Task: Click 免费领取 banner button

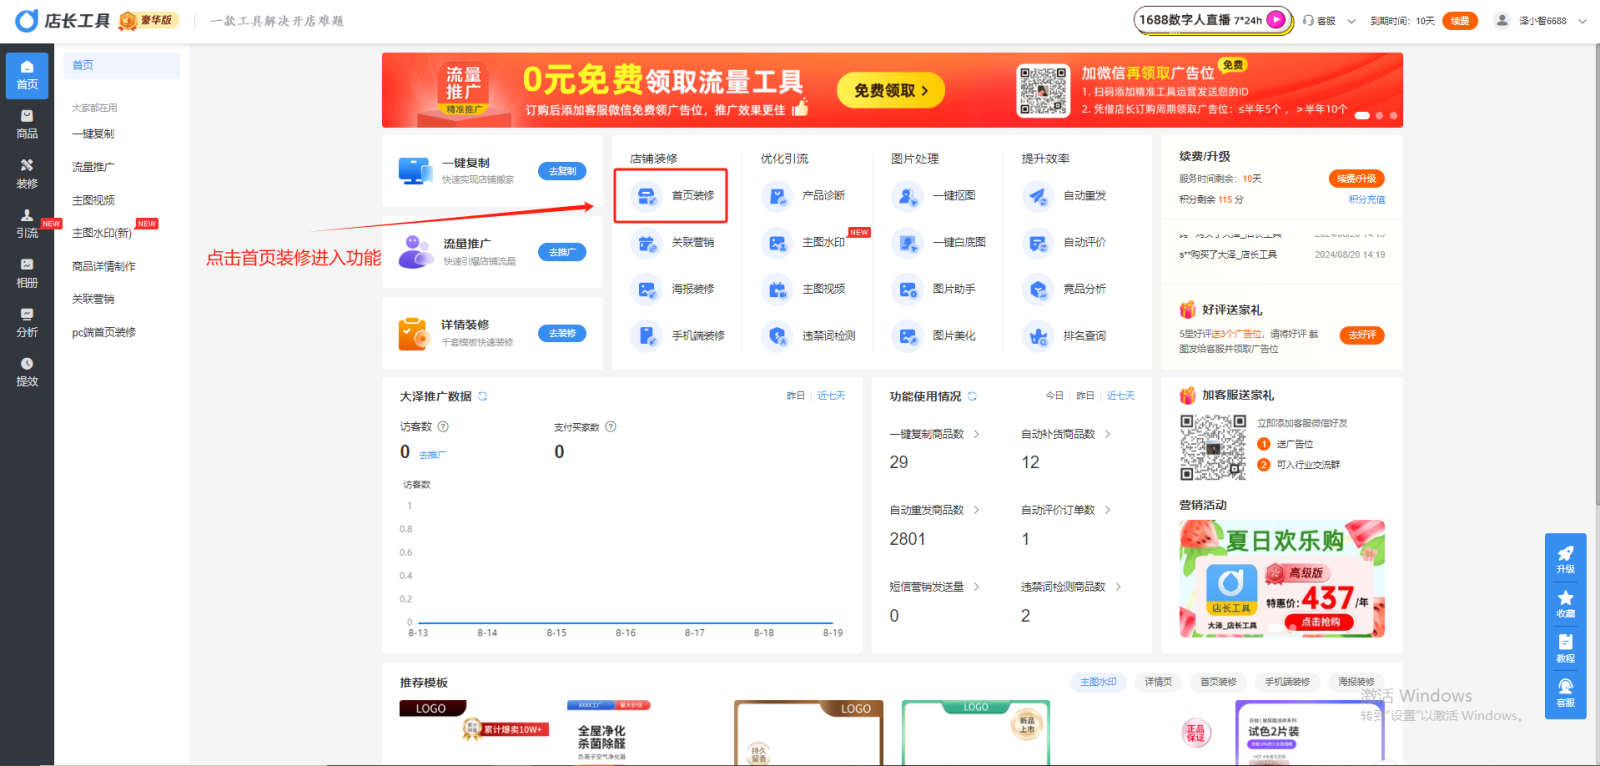Action: (891, 90)
